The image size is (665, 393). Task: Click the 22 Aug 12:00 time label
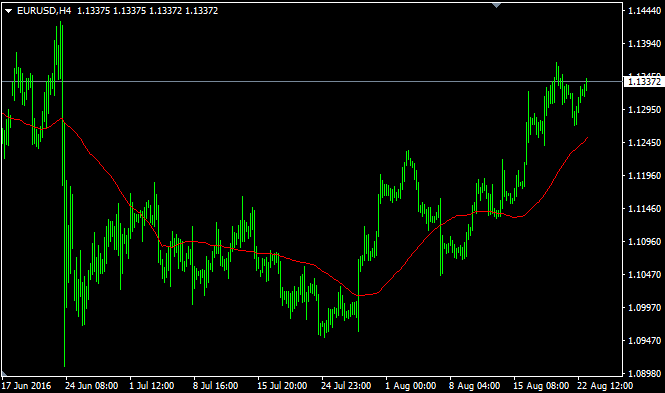coord(605,386)
